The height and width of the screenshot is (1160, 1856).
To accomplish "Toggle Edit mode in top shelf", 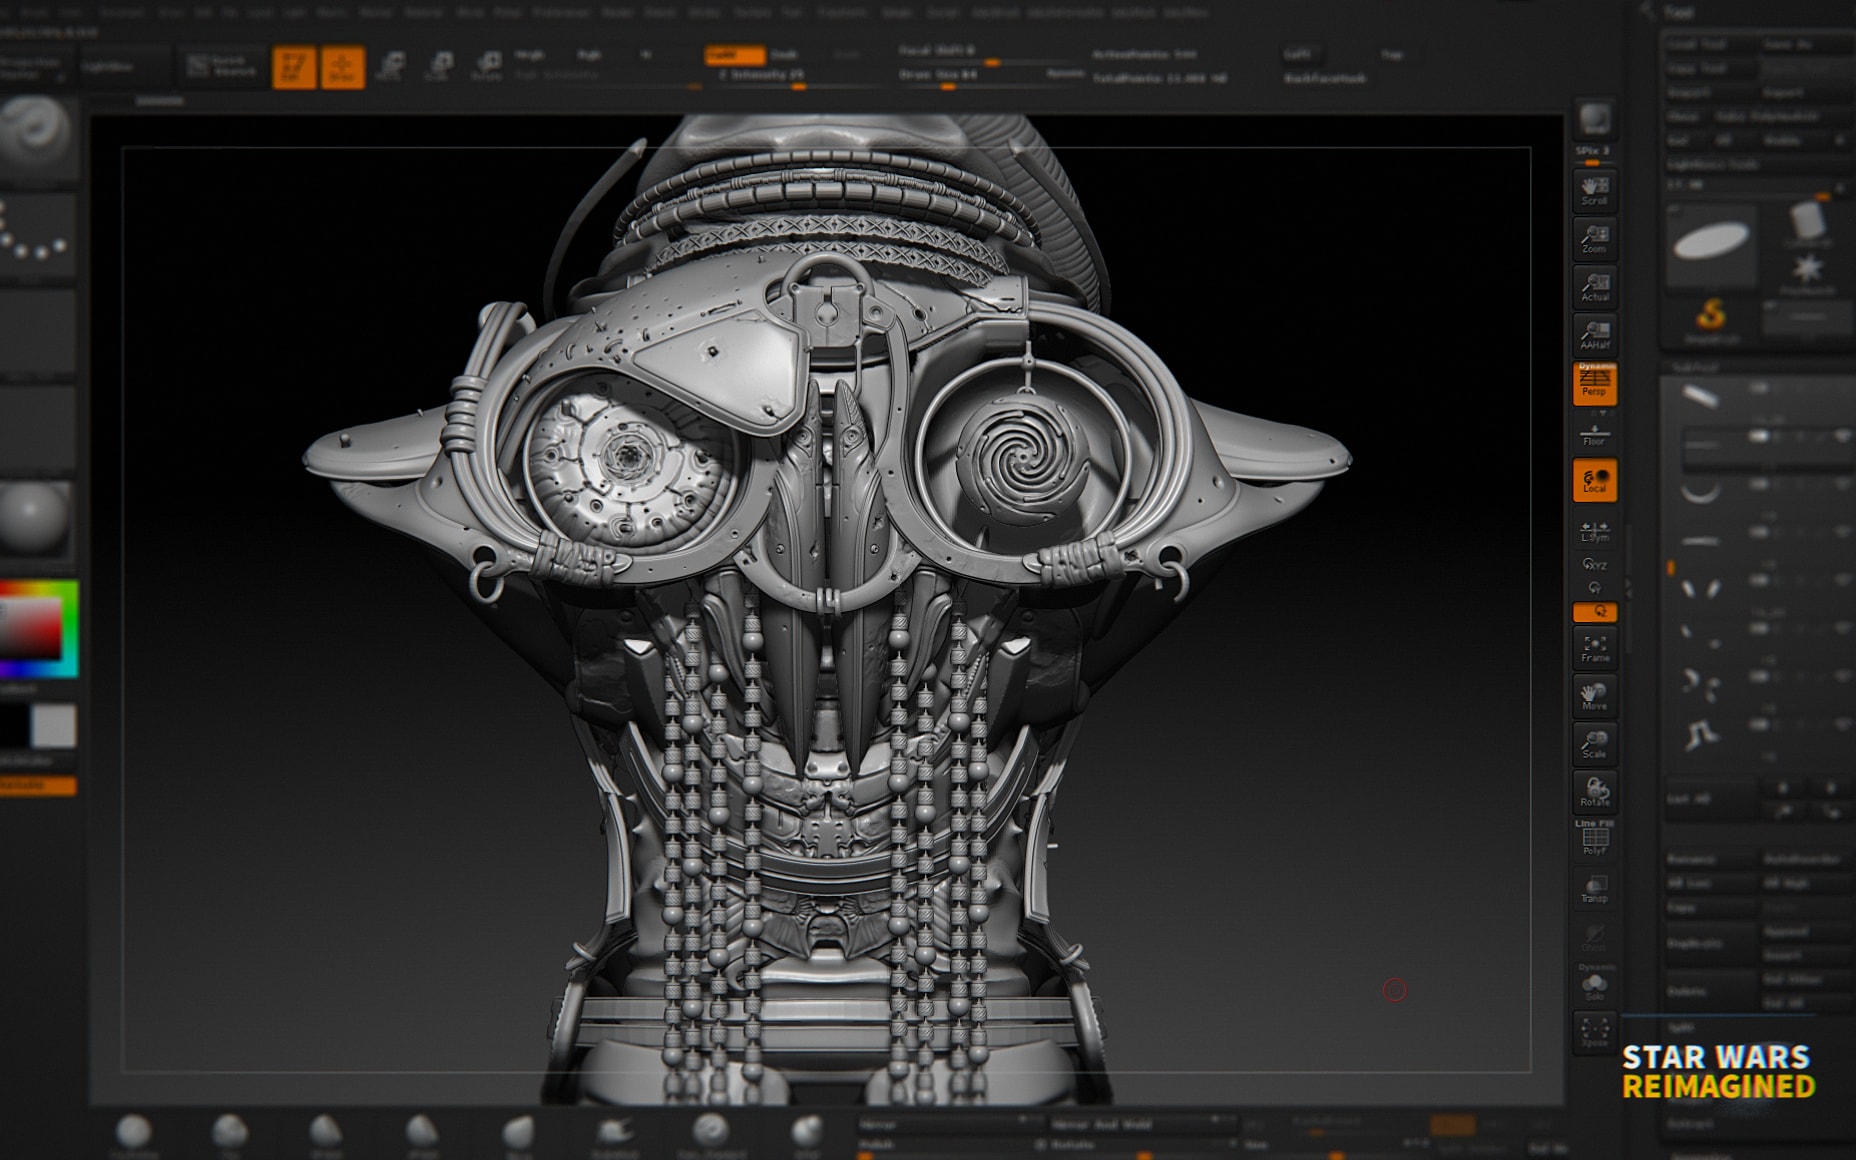I will (x=294, y=67).
